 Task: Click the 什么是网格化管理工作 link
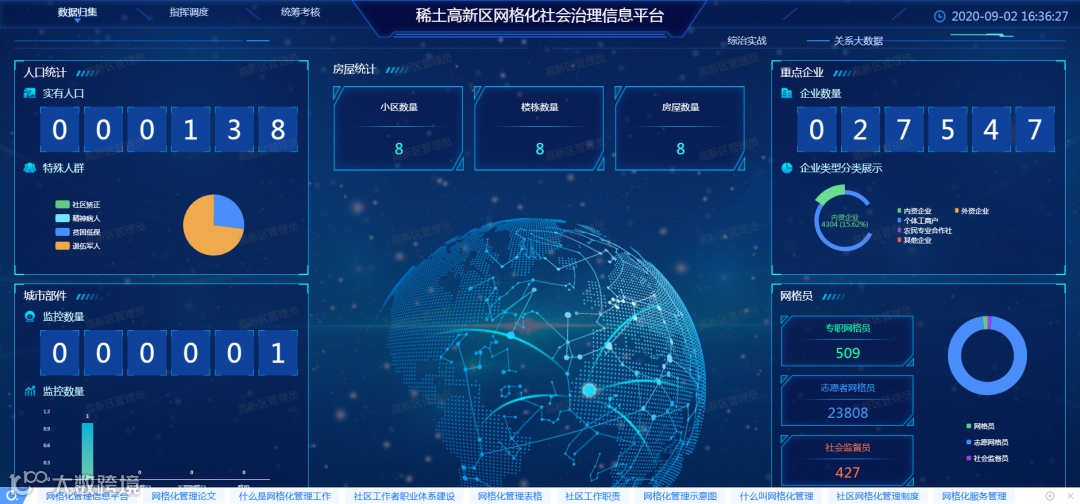[285, 496]
